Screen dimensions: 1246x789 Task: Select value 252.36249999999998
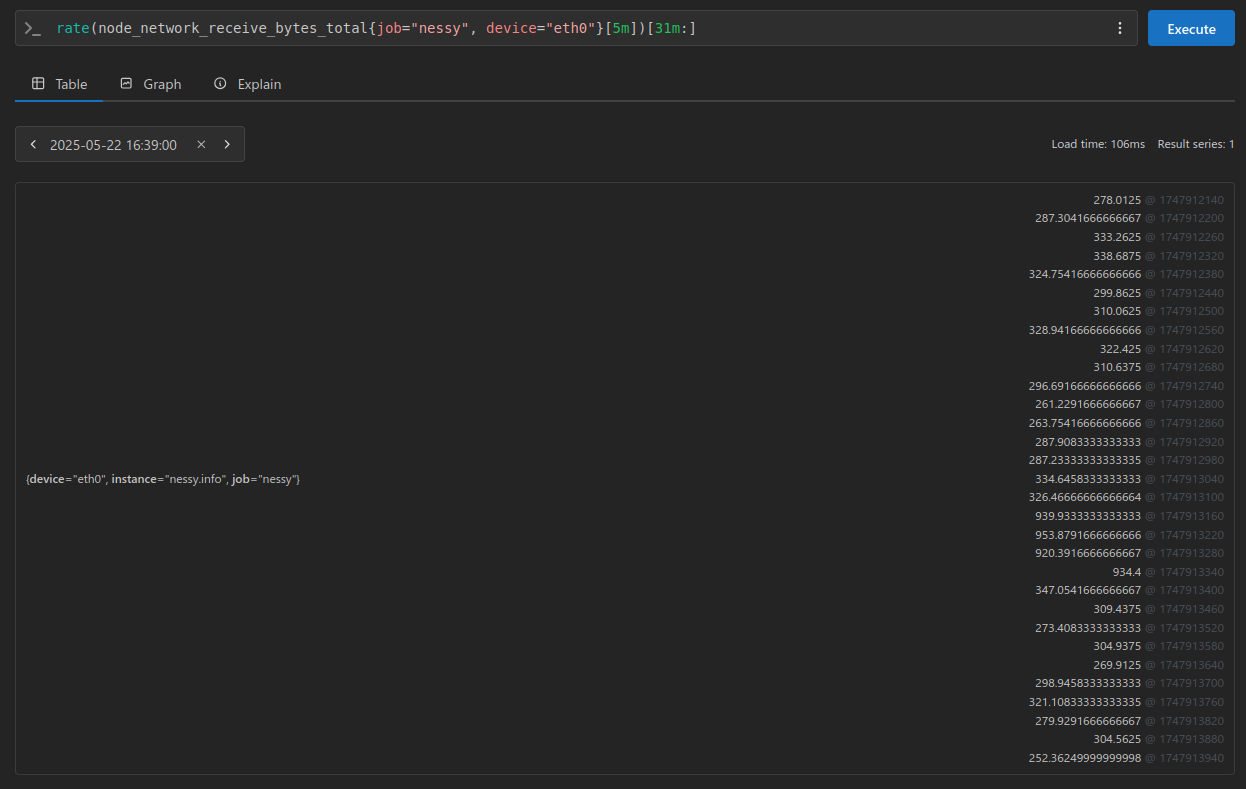coord(1085,758)
